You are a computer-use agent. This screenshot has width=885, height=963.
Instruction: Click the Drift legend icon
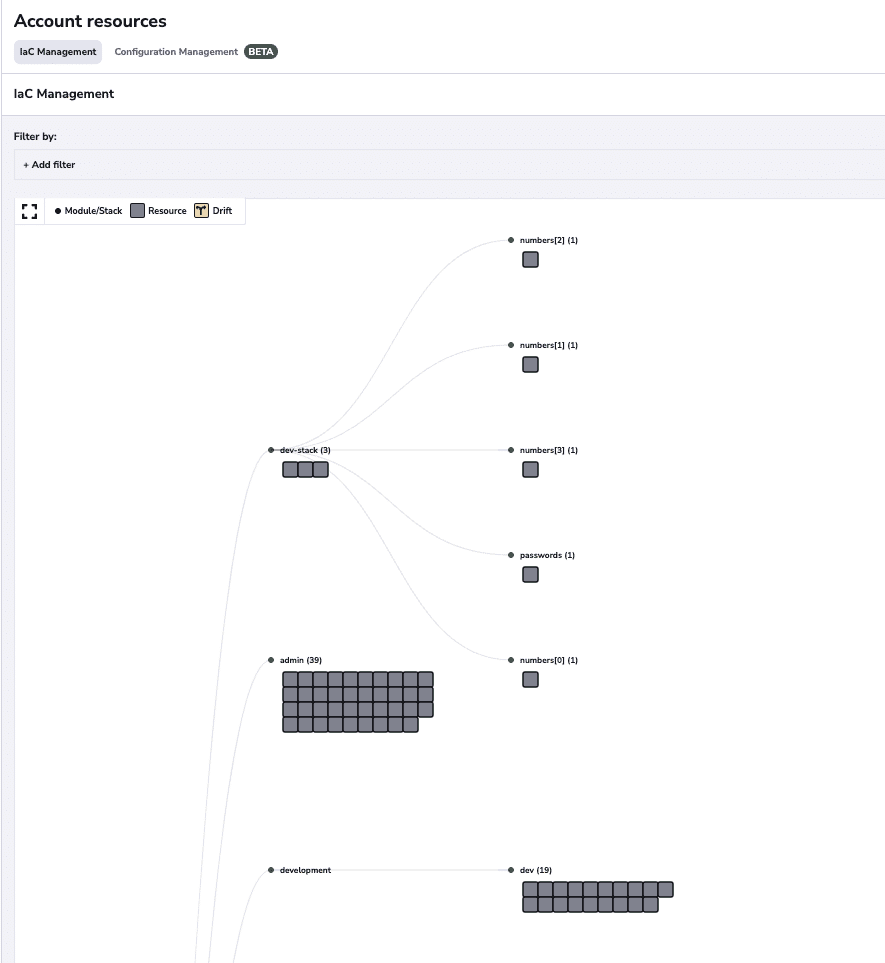tap(201, 211)
